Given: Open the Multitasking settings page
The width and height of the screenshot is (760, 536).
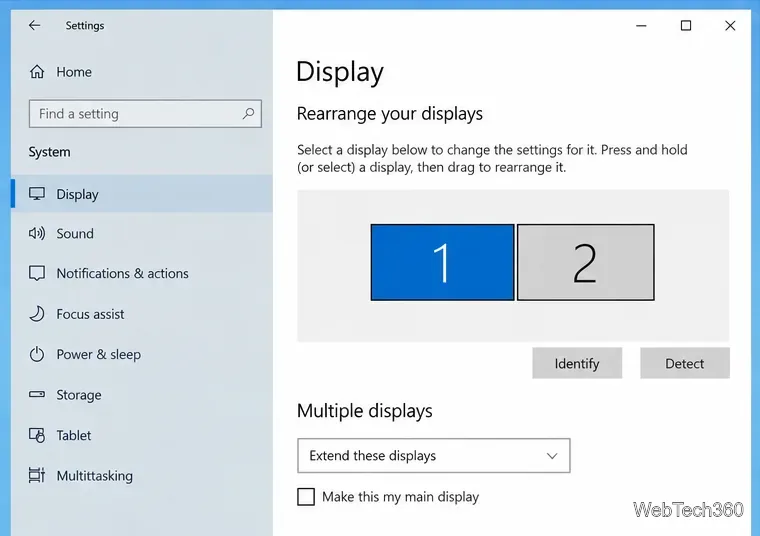Looking at the screenshot, I should pyautogui.click(x=142, y=475).
